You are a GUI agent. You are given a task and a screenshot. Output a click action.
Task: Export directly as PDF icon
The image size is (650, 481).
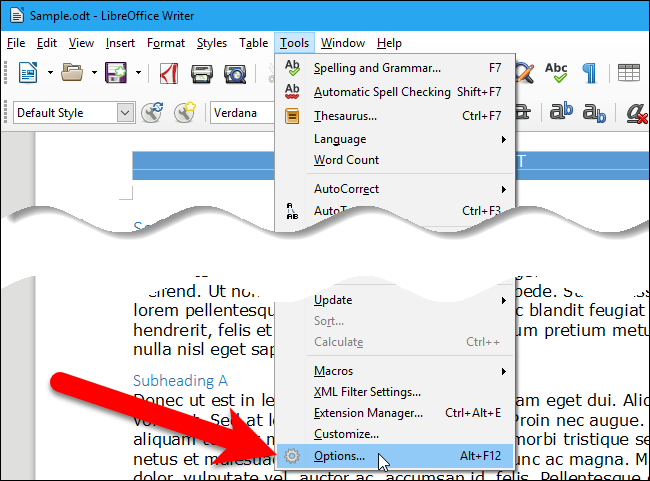[169, 73]
